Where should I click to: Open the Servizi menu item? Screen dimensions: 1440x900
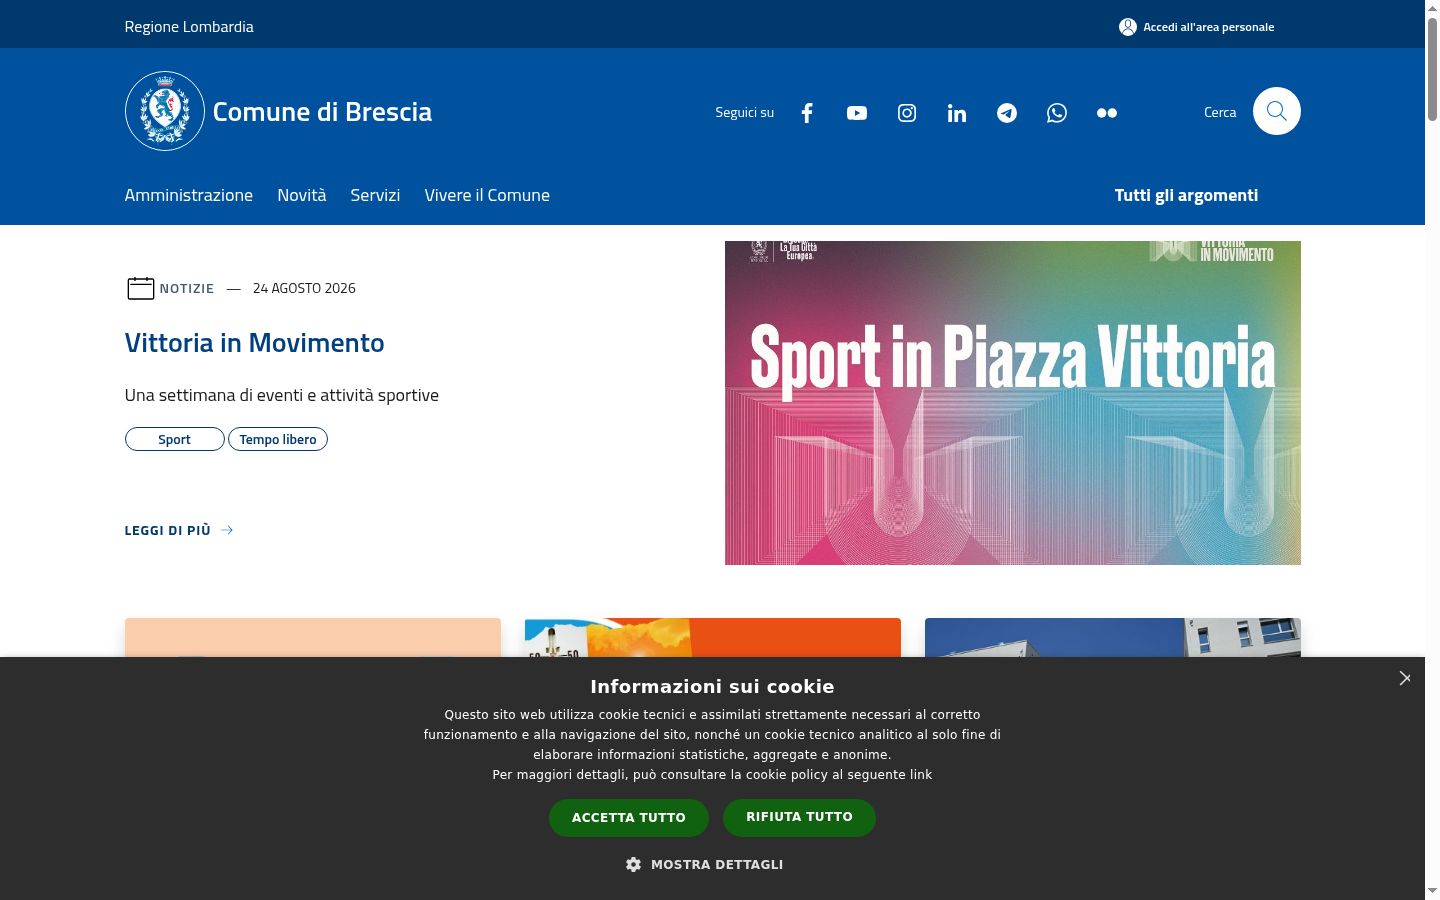(x=375, y=195)
